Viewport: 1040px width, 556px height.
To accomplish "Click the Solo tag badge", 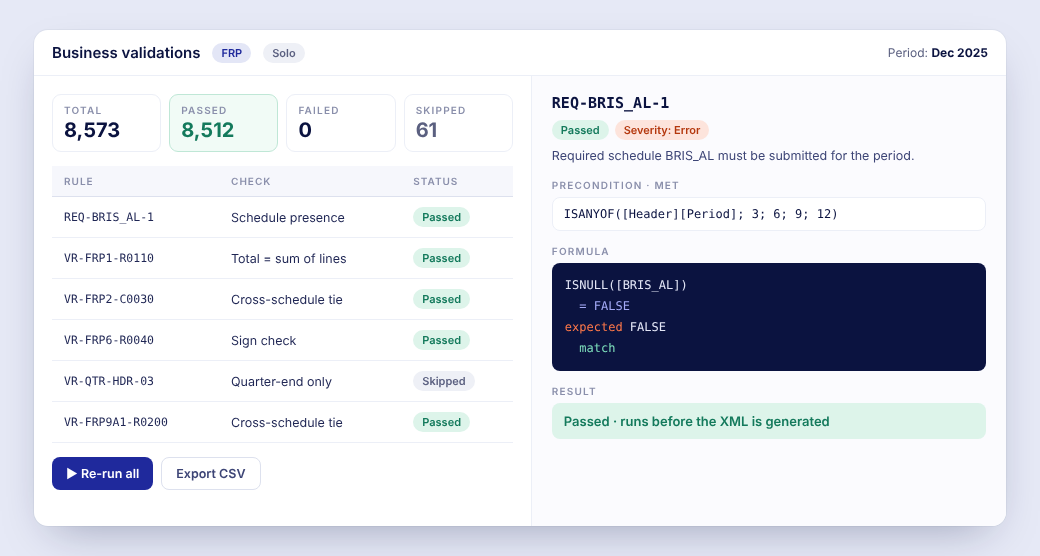I will pos(284,53).
